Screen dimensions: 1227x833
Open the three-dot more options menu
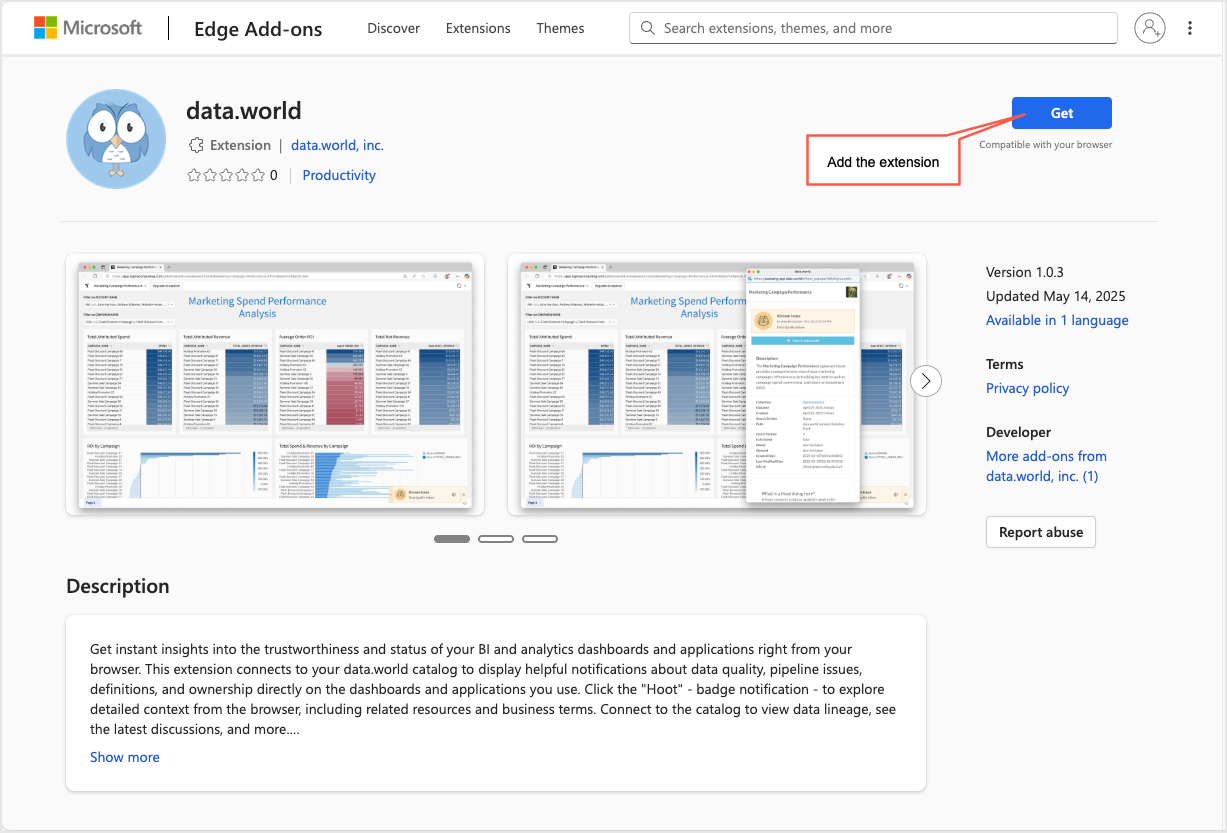click(x=1190, y=28)
